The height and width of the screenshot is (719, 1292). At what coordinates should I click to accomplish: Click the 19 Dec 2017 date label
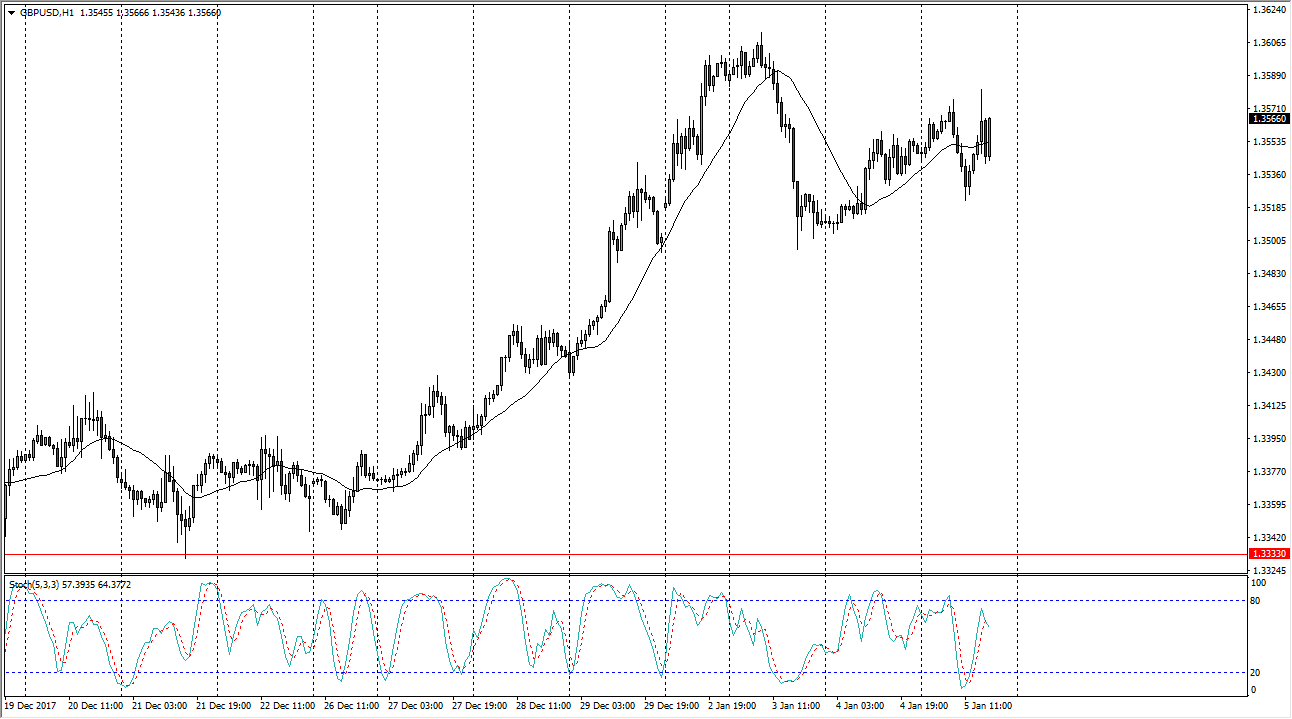[x=32, y=706]
